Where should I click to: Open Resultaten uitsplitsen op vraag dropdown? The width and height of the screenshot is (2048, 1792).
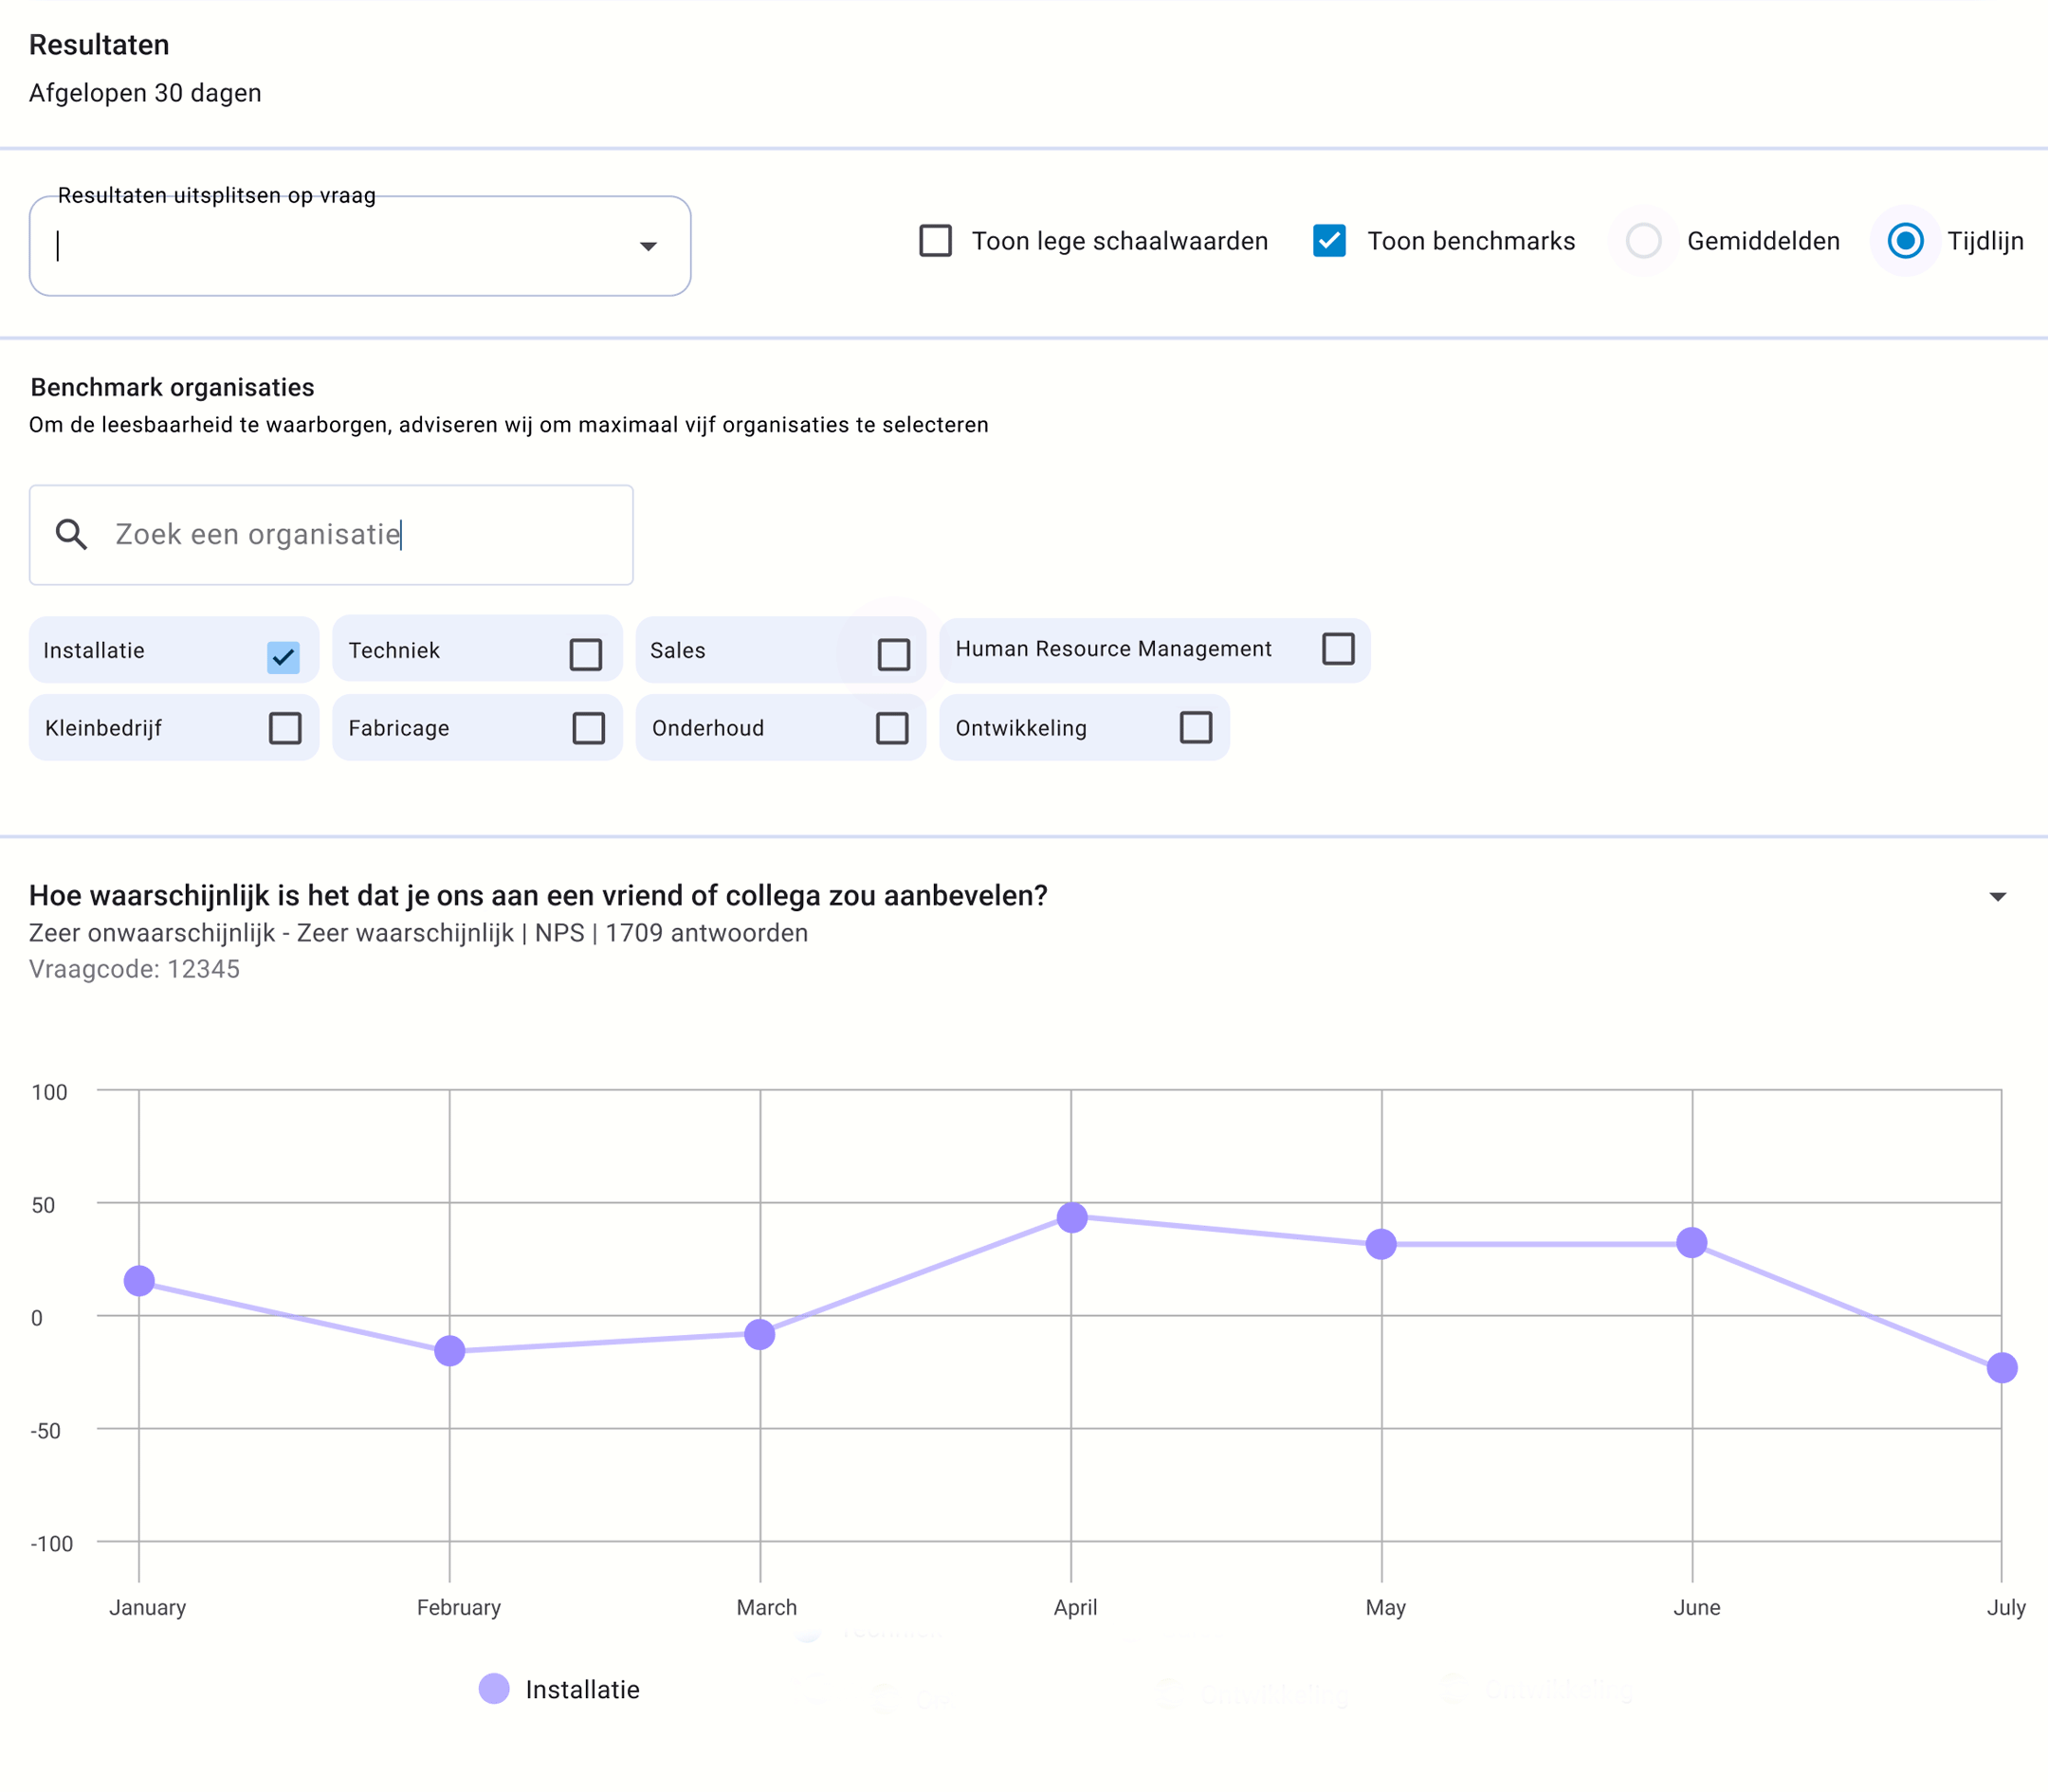click(648, 246)
